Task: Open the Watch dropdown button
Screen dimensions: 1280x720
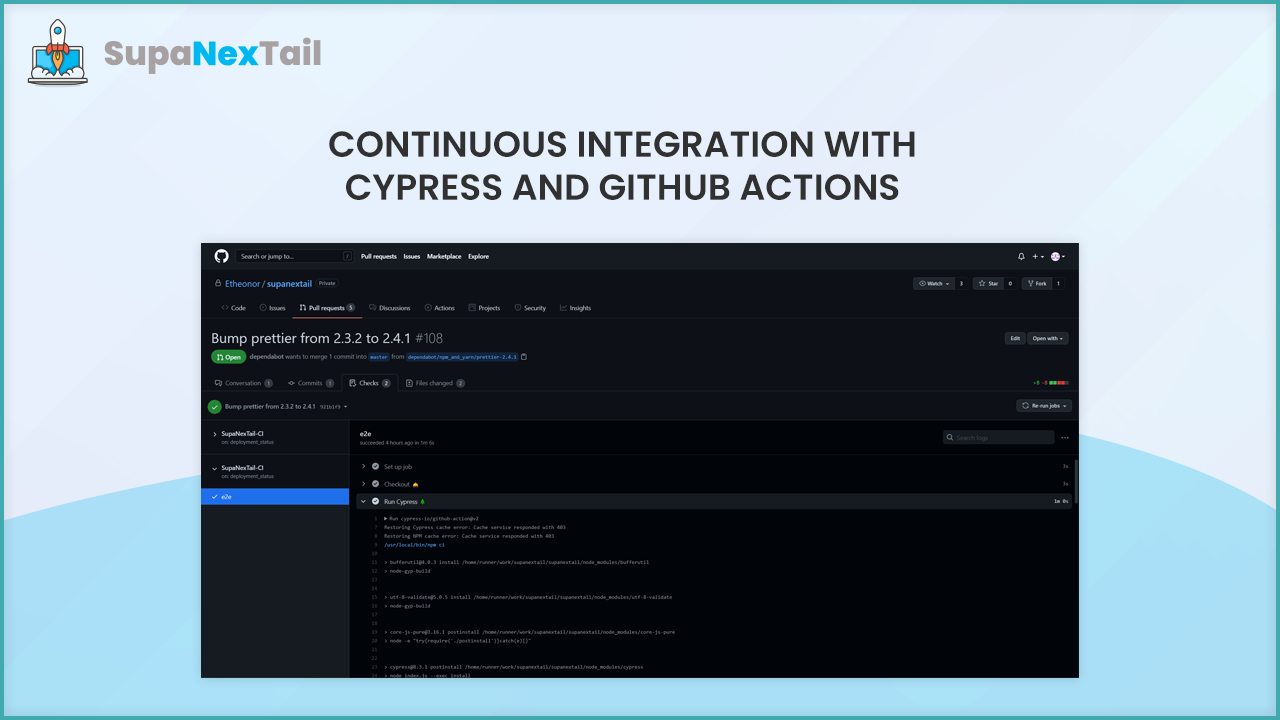Action: pyautogui.click(x=934, y=283)
